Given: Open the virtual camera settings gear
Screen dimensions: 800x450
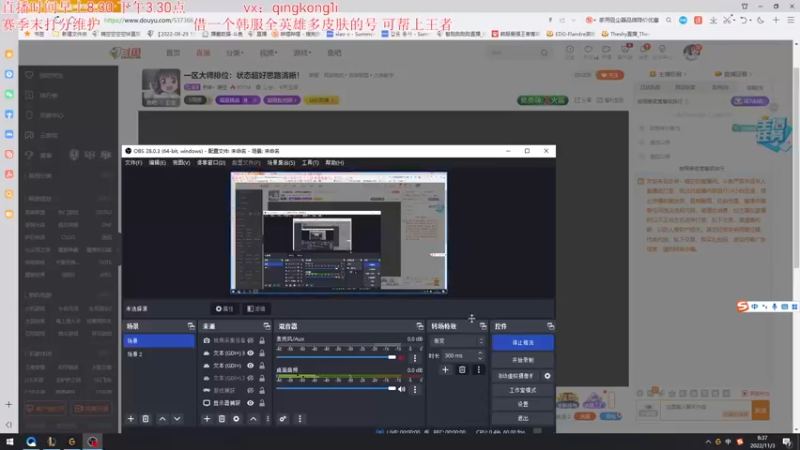Looking at the screenshot, I should tap(547, 376).
